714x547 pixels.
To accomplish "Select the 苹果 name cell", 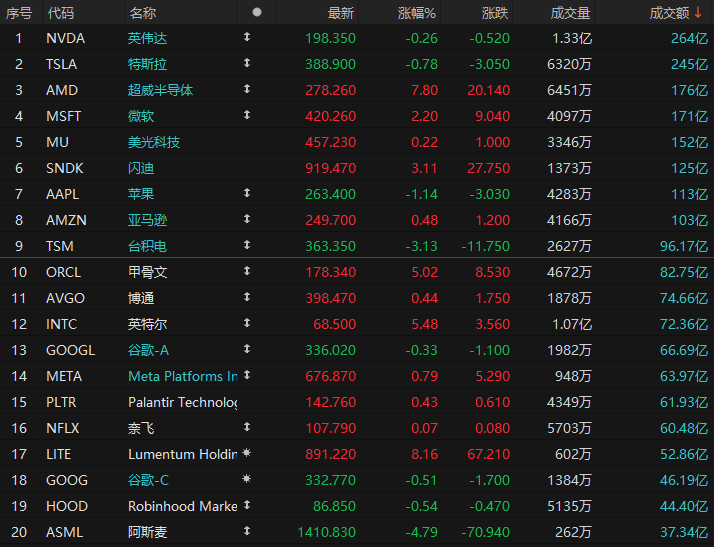I will [141, 194].
